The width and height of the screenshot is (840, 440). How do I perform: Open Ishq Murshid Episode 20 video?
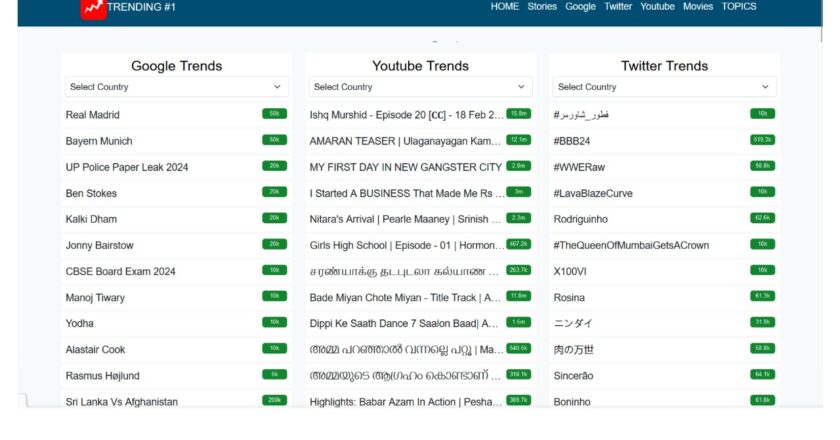(x=406, y=115)
